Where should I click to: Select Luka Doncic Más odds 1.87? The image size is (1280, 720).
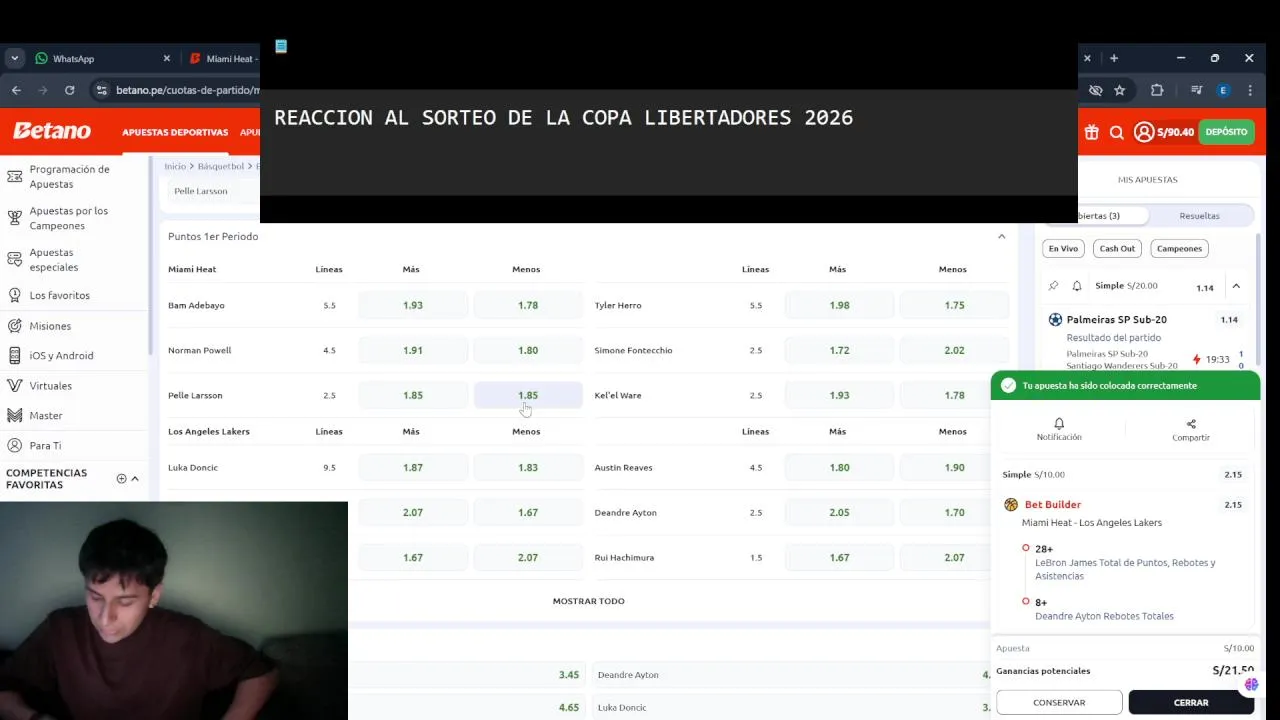pyautogui.click(x=413, y=467)
